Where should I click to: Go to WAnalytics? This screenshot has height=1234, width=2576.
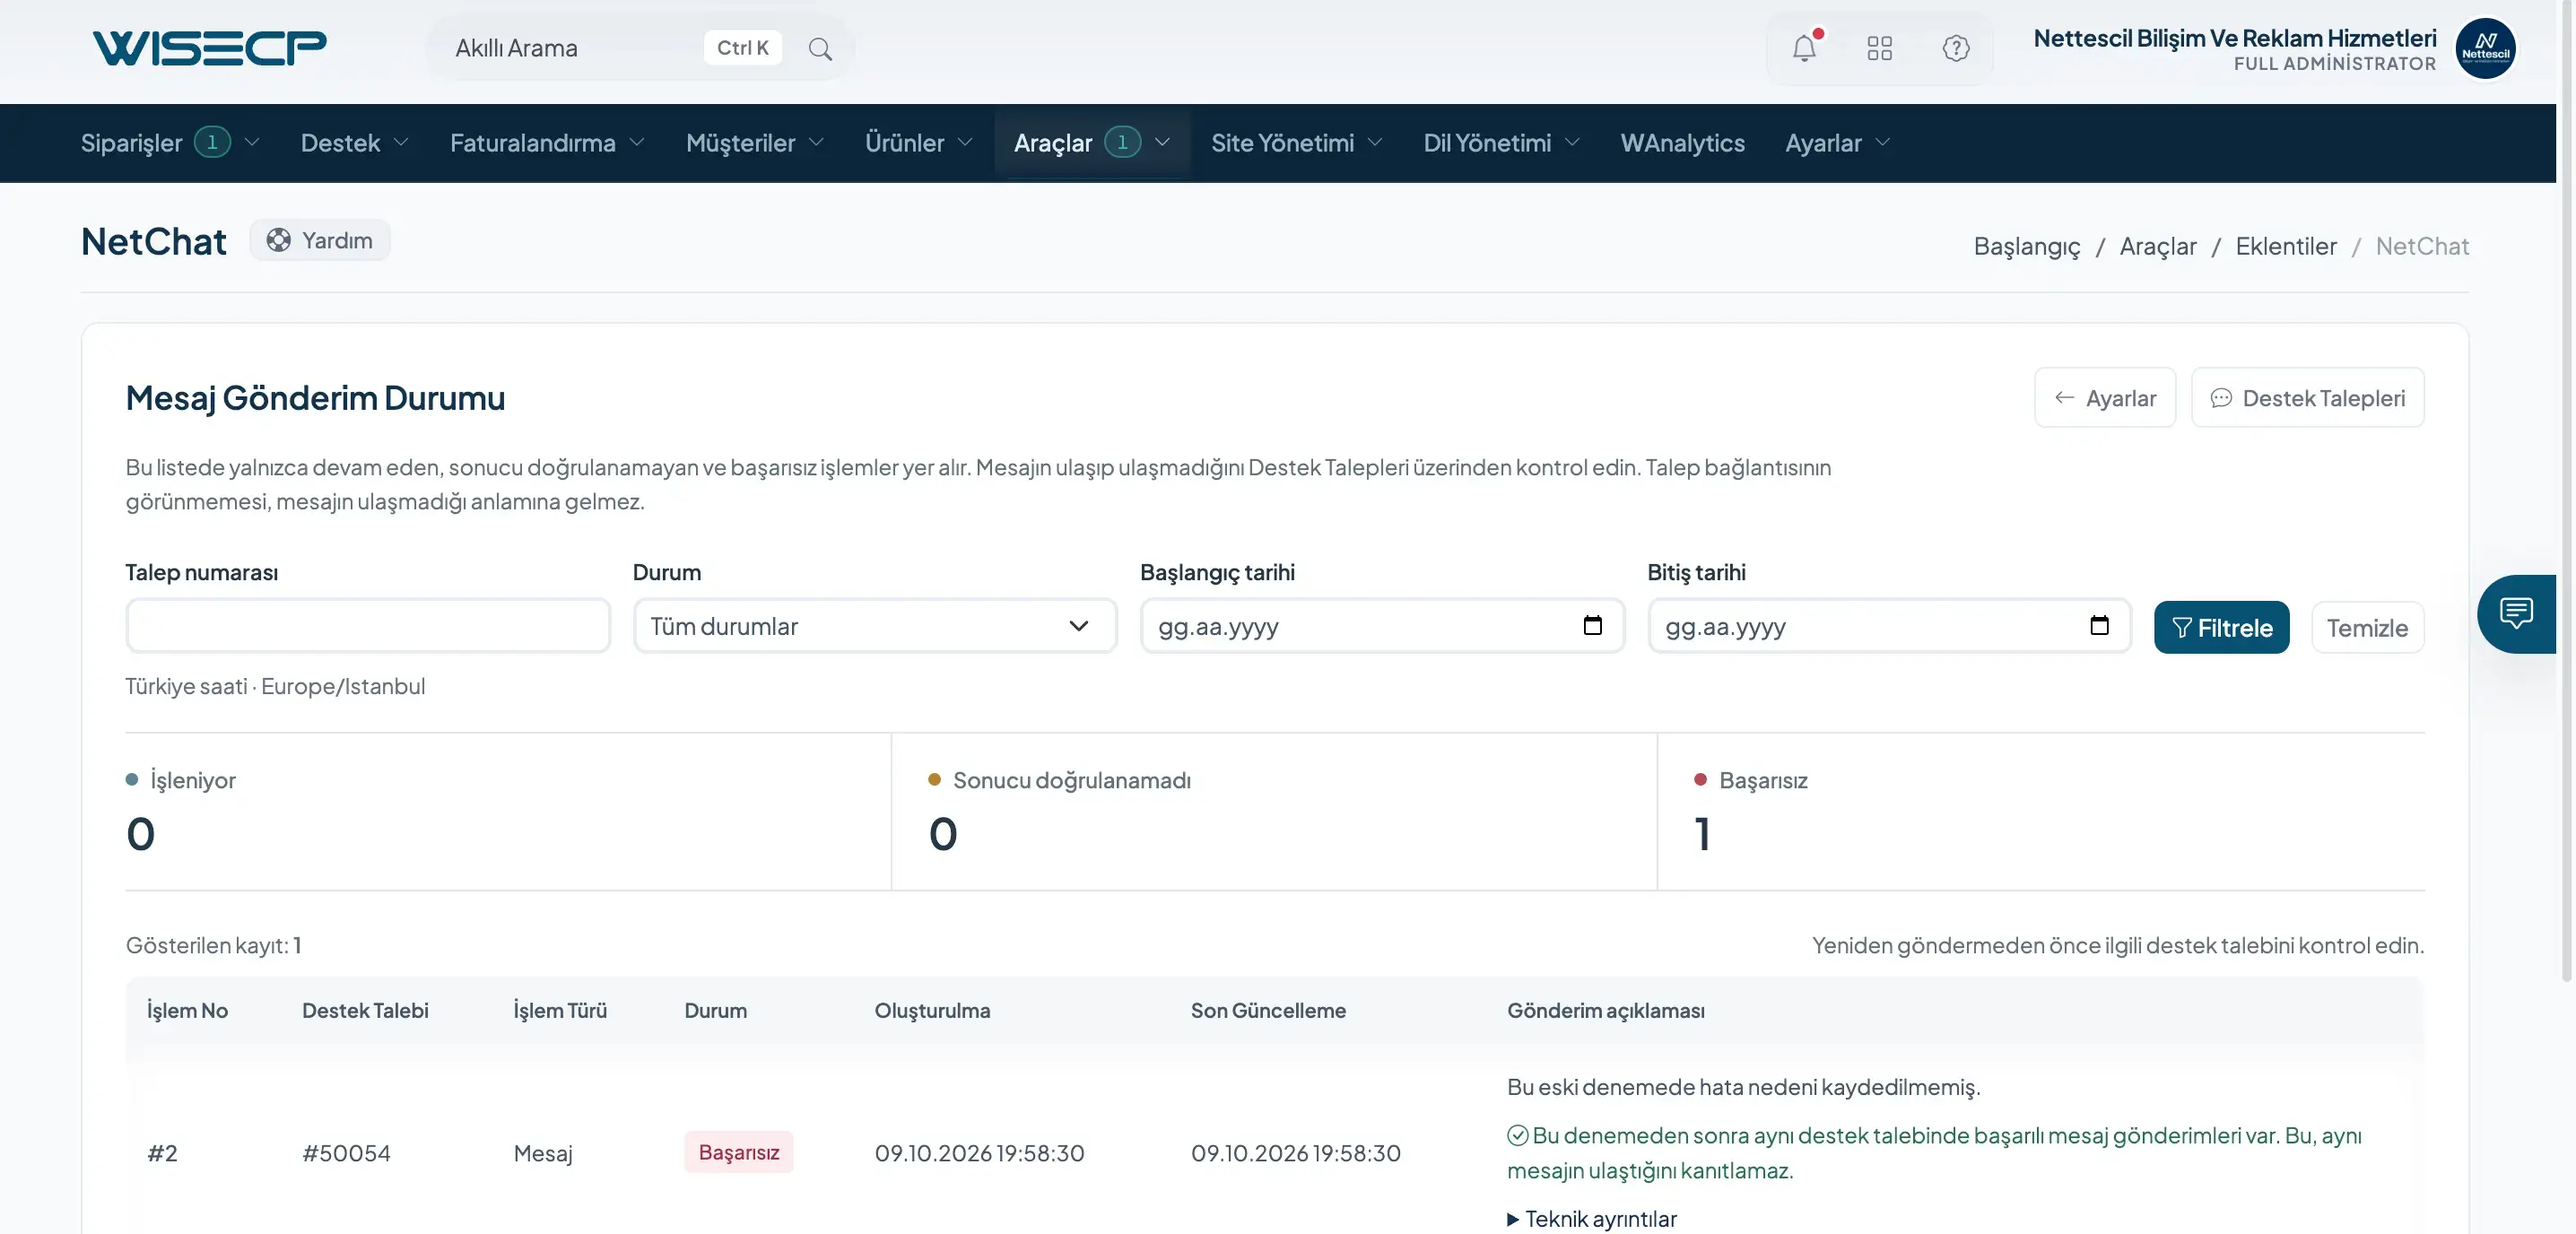(1682, 143)
